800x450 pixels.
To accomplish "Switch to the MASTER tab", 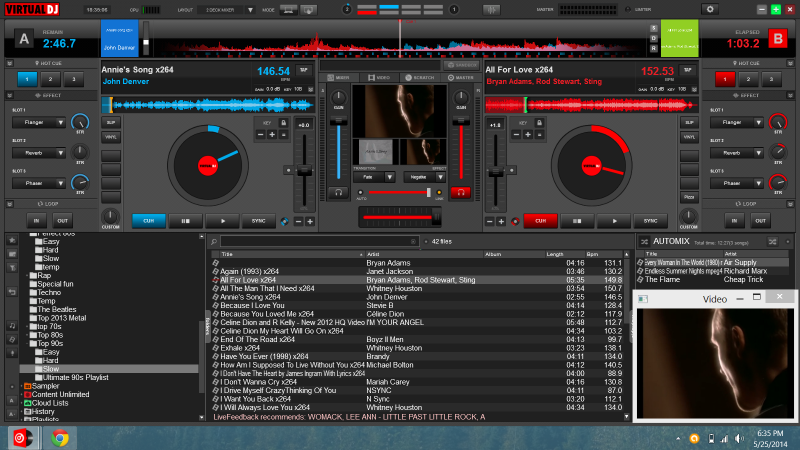I will click(461, 78).
